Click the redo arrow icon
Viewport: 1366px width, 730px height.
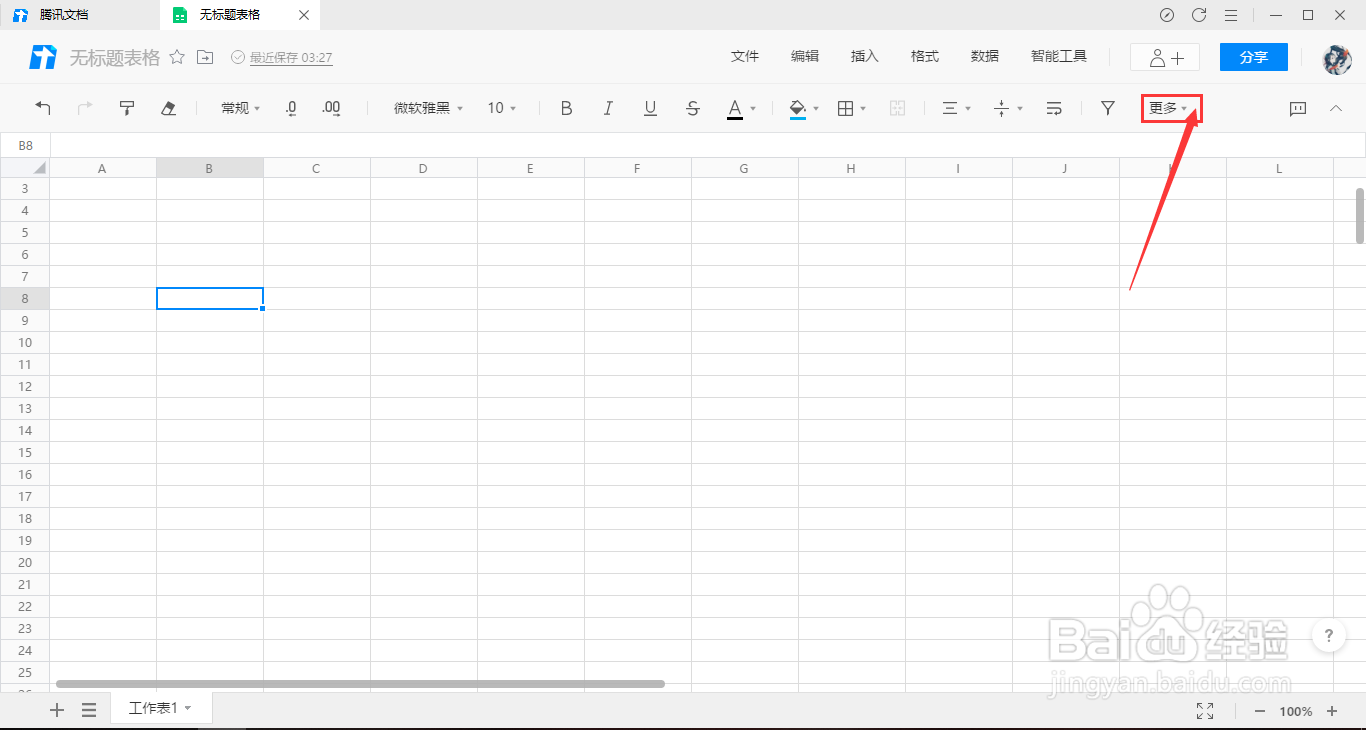point(85,108)
